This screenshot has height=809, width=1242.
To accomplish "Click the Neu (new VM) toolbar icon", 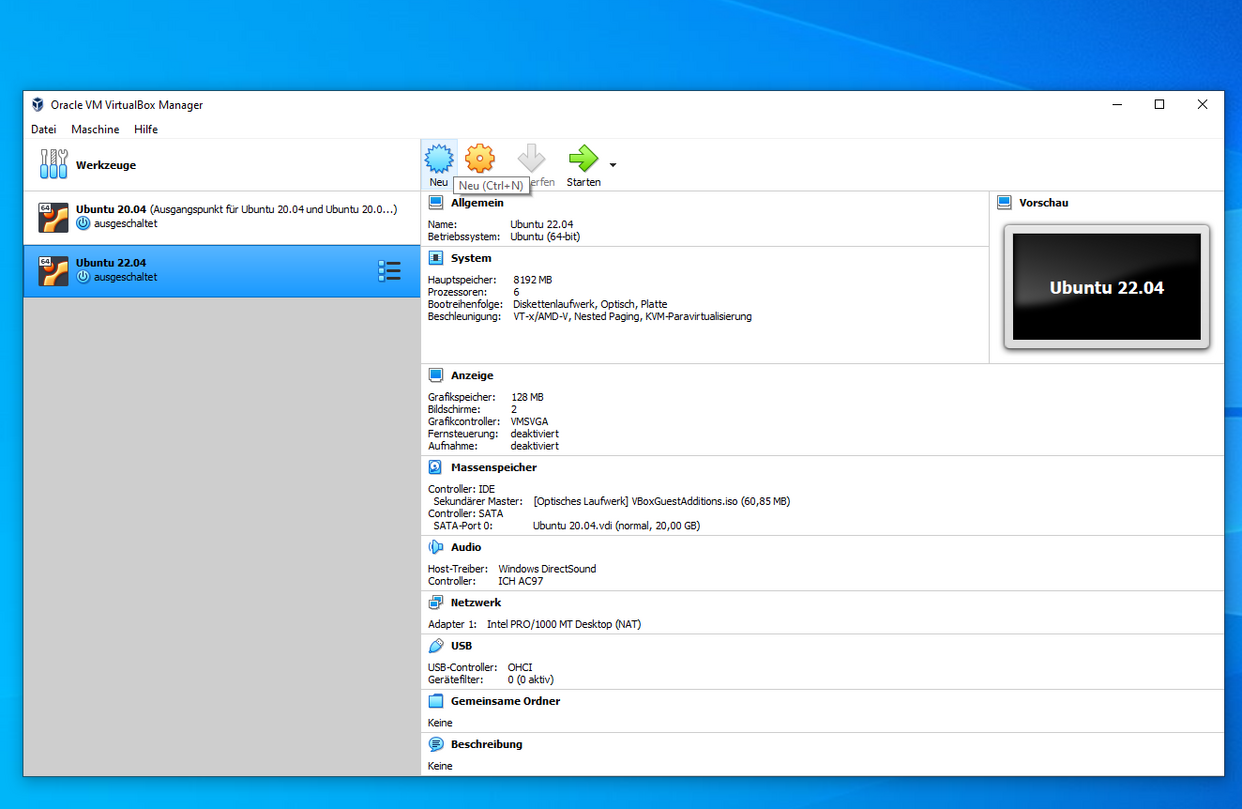I will (x=439, y=159).
